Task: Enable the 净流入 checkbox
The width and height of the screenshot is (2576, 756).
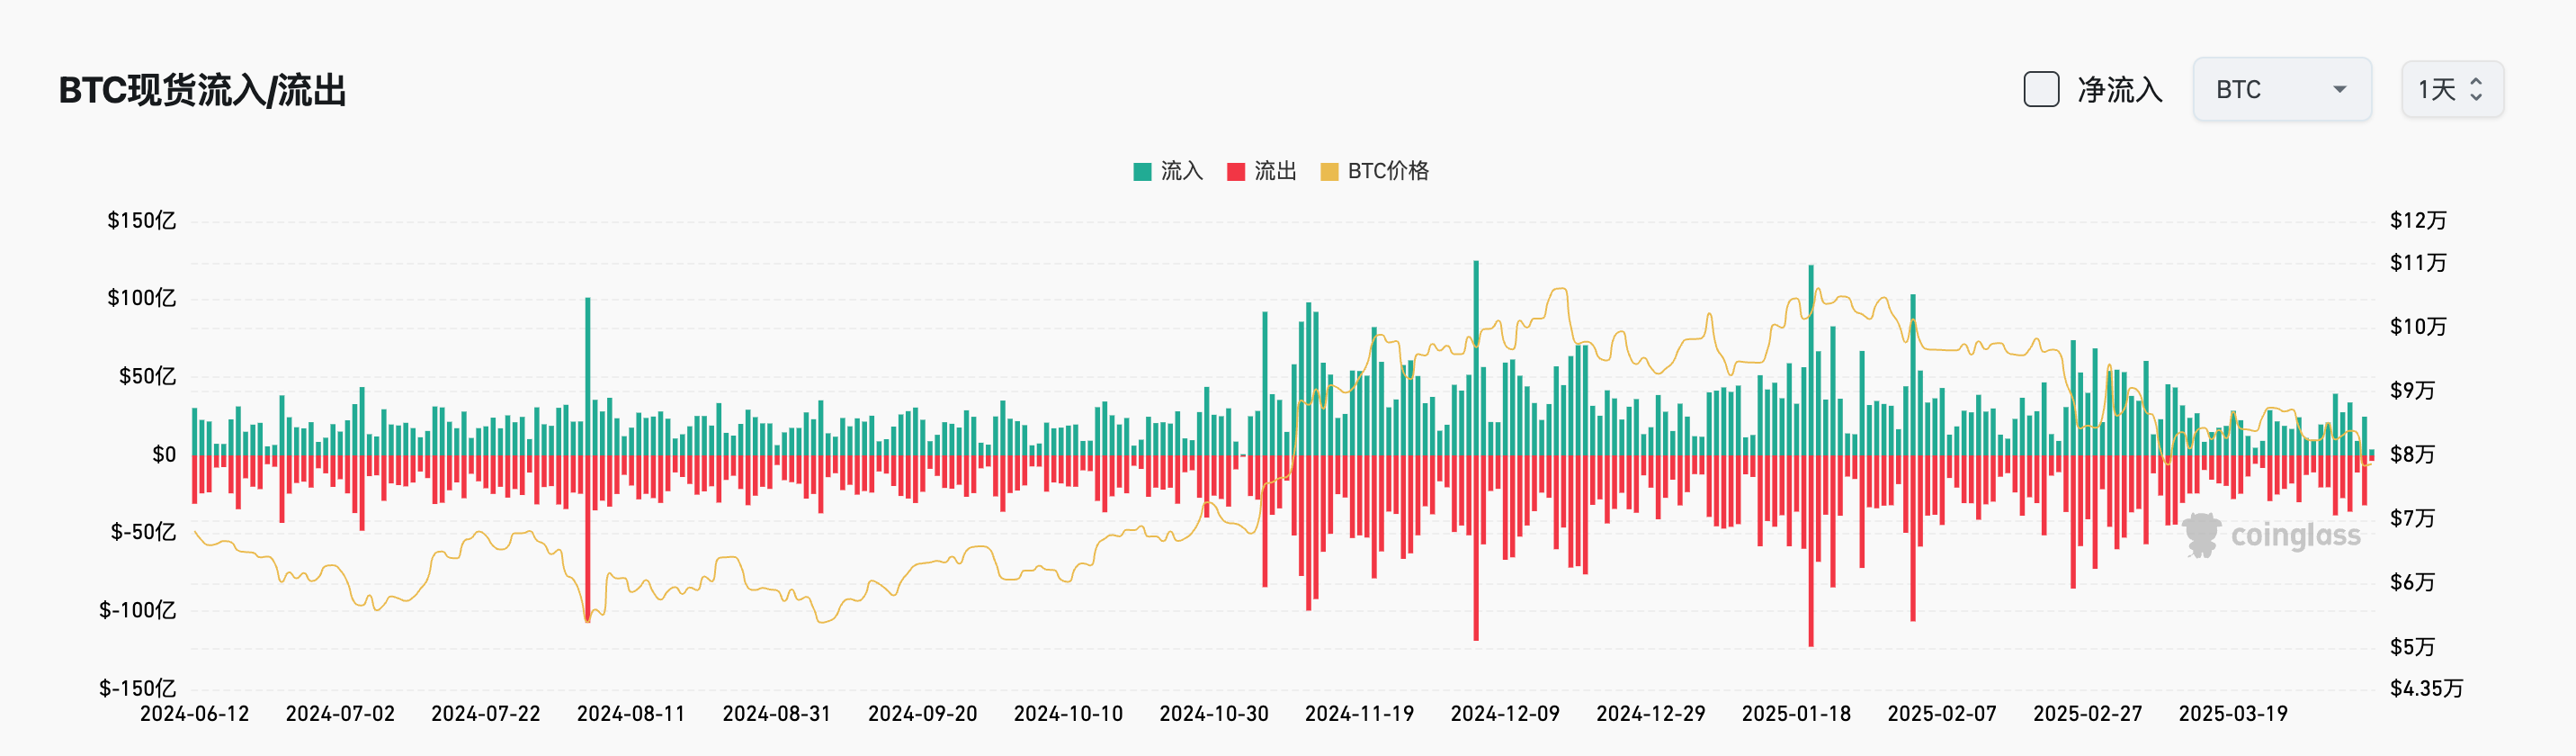Action: [x=2040, y=89]
